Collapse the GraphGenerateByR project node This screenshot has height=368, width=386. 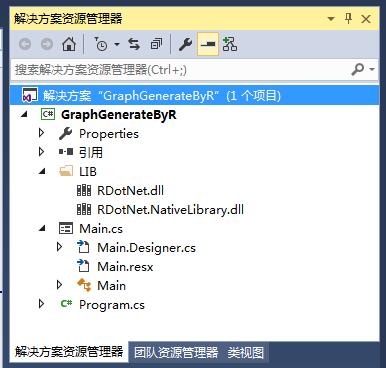click(24, 115)
